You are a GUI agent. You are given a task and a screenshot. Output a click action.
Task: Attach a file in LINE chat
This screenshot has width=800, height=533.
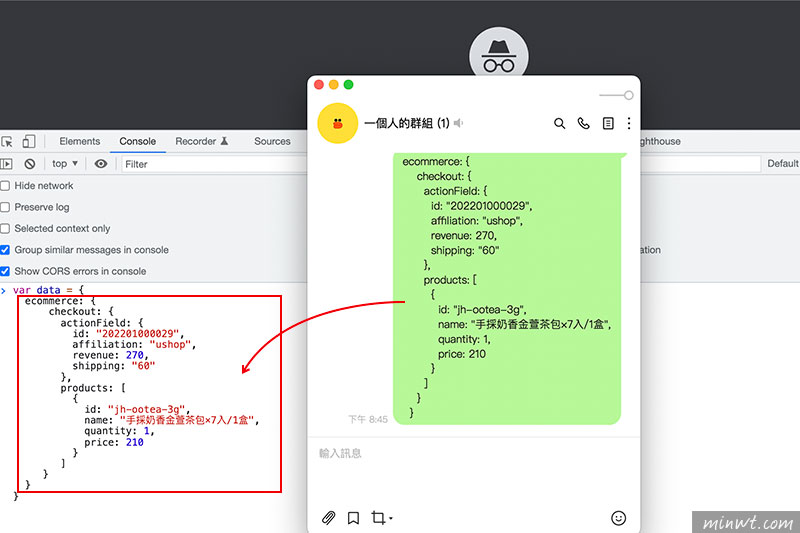pyautogui.click(x=329, y=518)
